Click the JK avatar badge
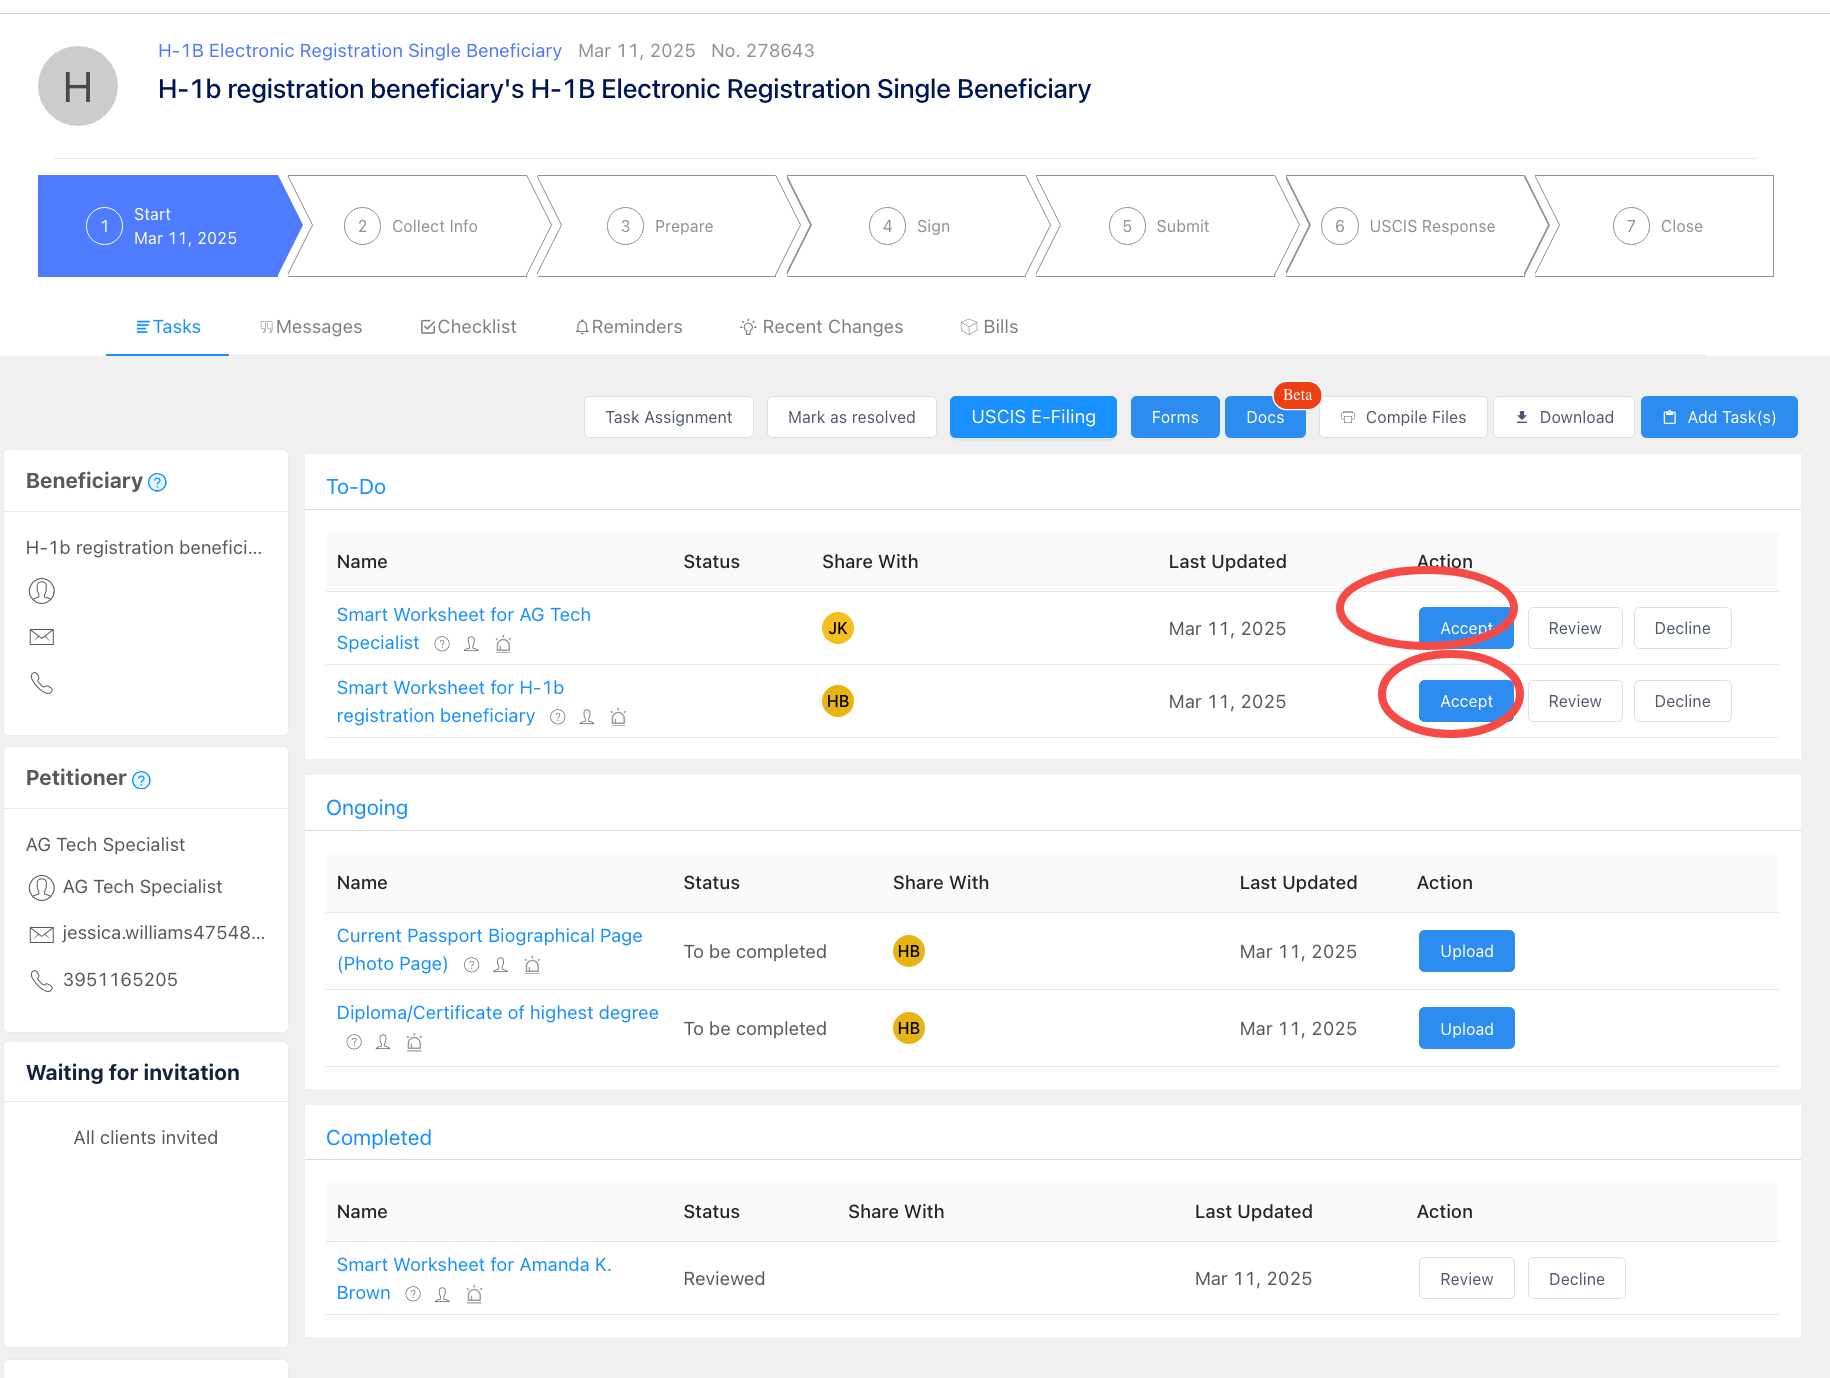 coord(837,628)
